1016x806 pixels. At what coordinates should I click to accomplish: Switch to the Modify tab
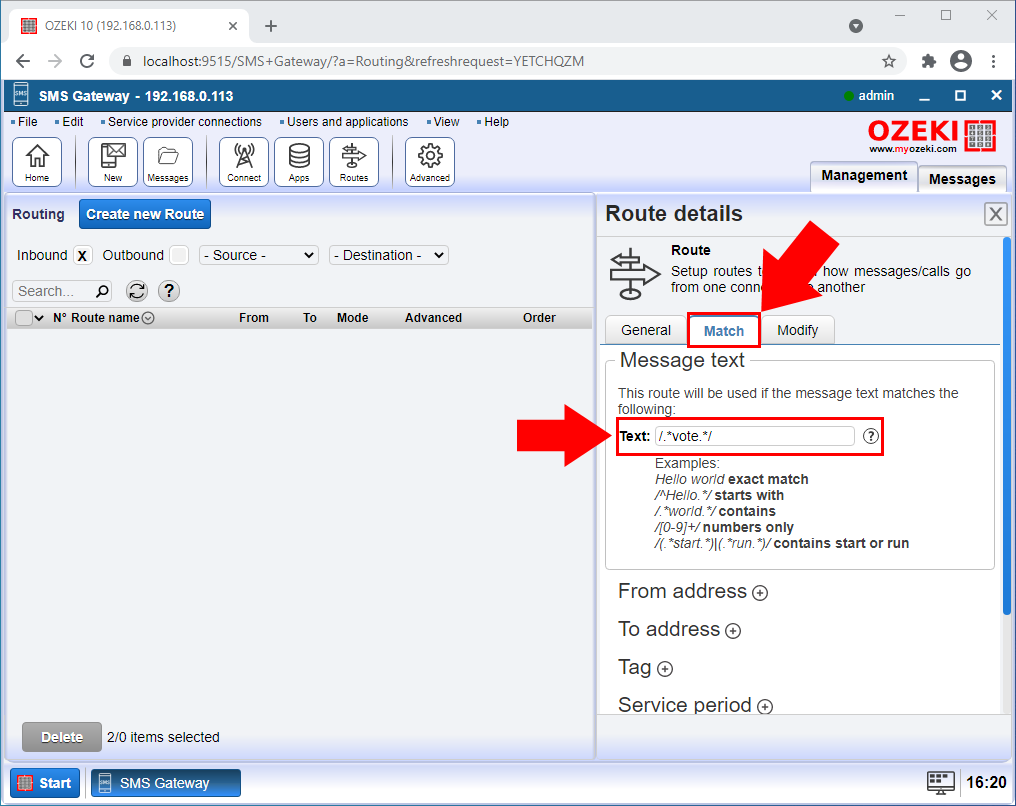pos(798,330)
